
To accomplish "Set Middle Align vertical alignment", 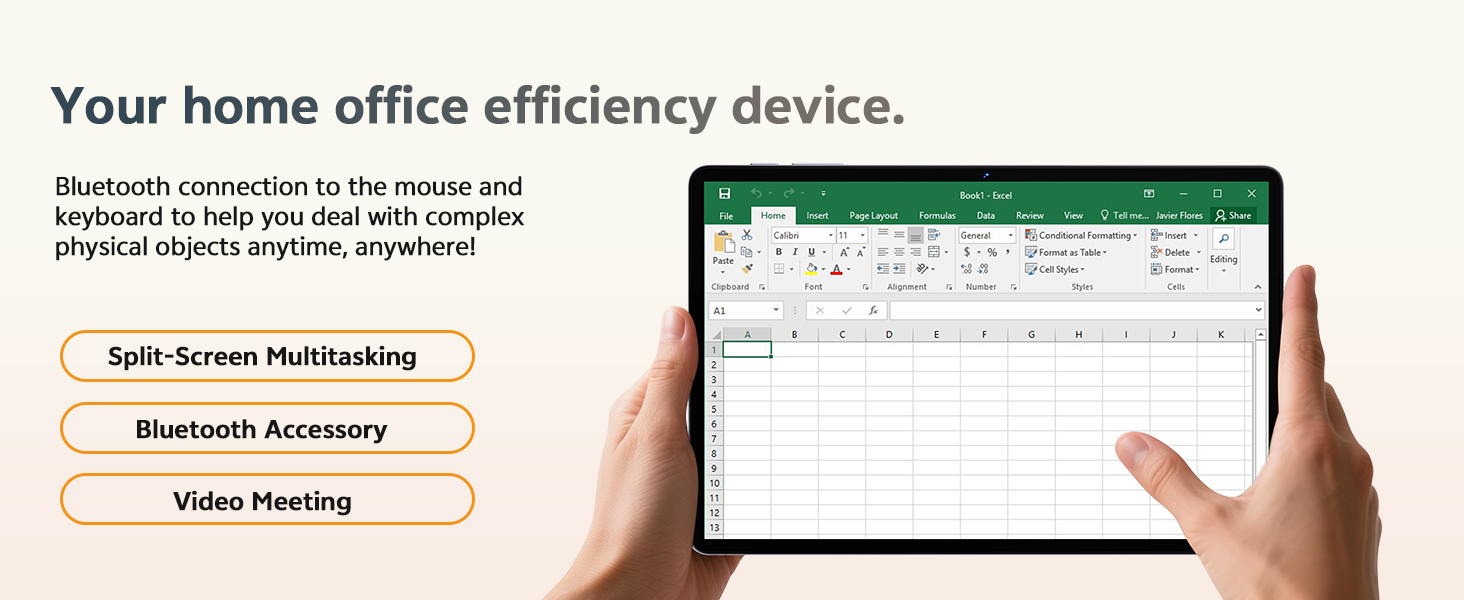I will coord(899,234).
